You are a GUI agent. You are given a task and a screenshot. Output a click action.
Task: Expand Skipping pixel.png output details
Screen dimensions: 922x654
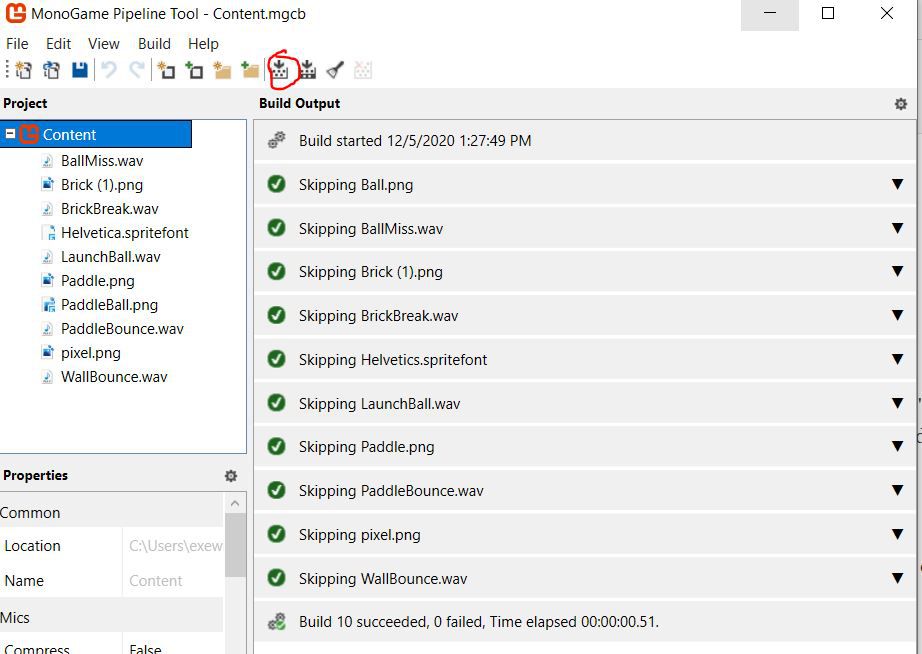pyautogui.click(x=897, y=535)
